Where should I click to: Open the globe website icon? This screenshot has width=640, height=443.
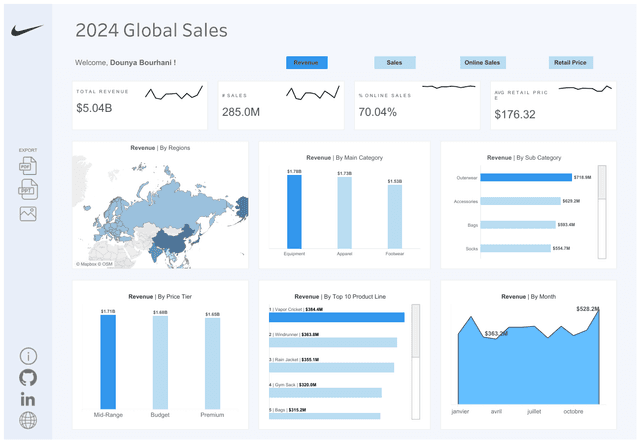pos(28,420)
